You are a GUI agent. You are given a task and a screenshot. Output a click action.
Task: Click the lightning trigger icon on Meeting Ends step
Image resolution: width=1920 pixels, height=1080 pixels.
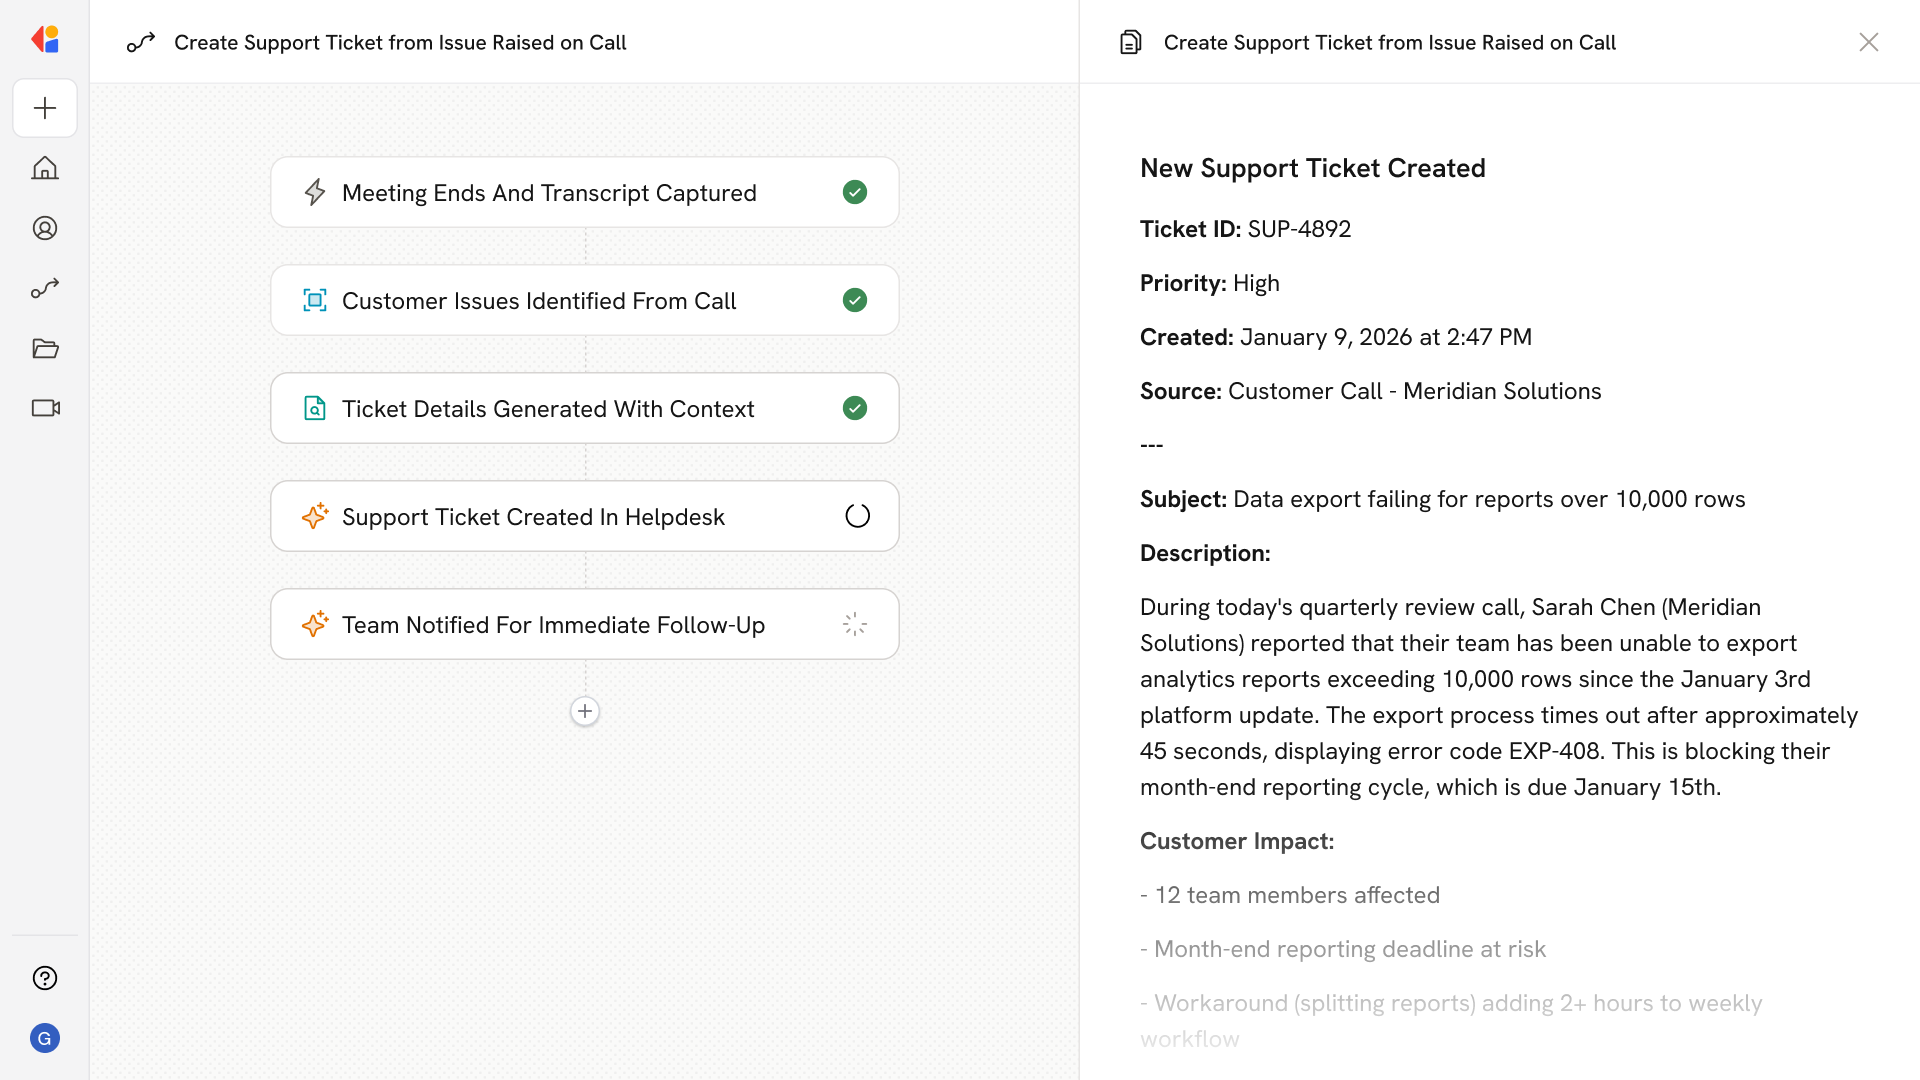point(315,192)
